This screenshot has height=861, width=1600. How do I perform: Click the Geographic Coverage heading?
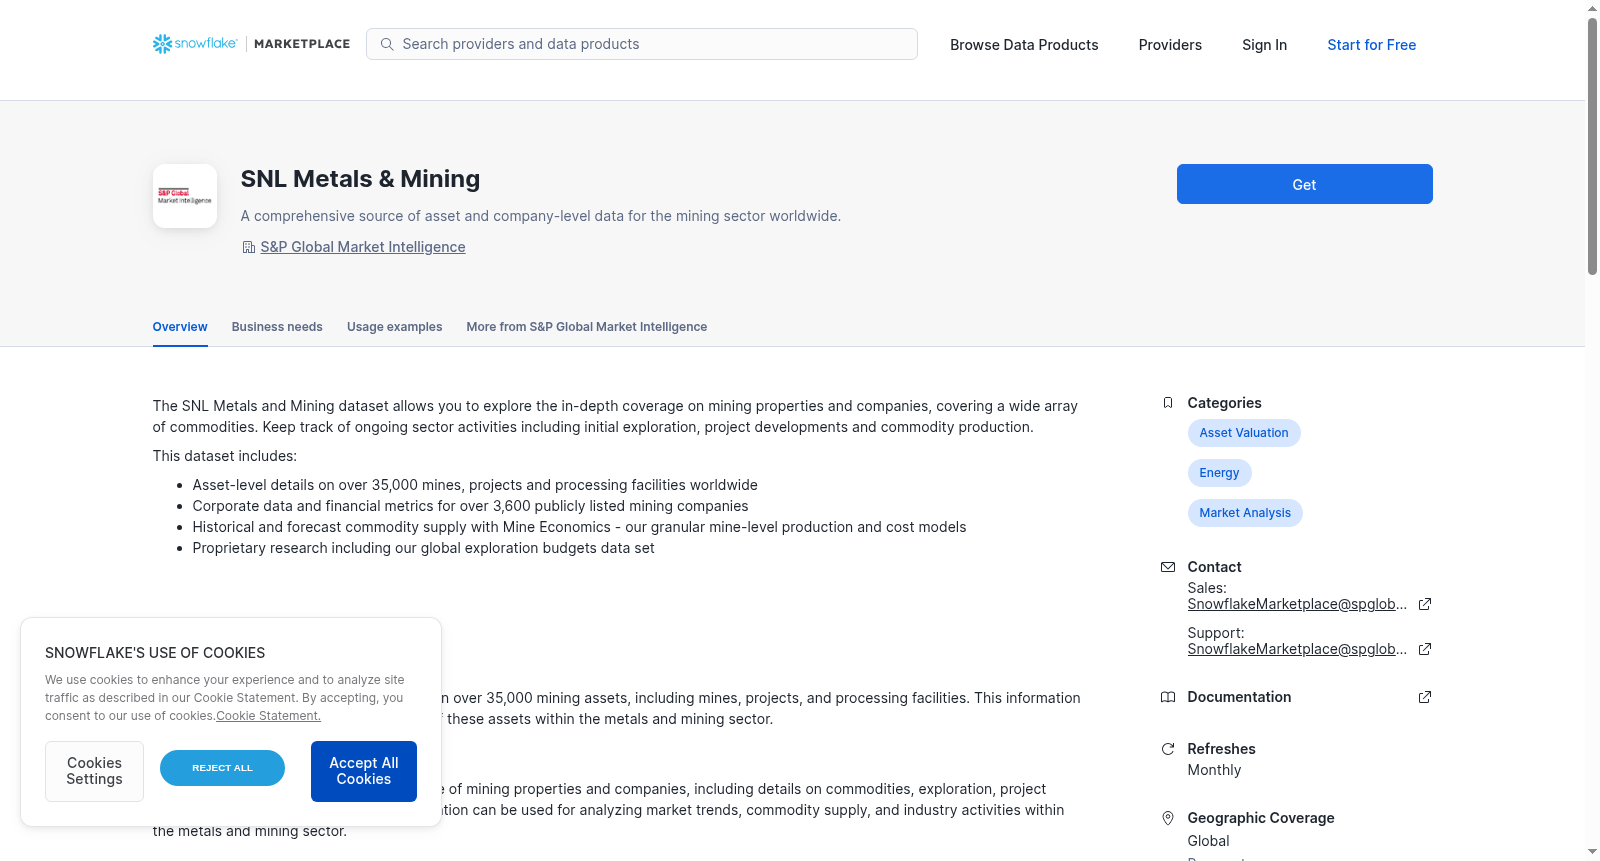pos(1261,818)
